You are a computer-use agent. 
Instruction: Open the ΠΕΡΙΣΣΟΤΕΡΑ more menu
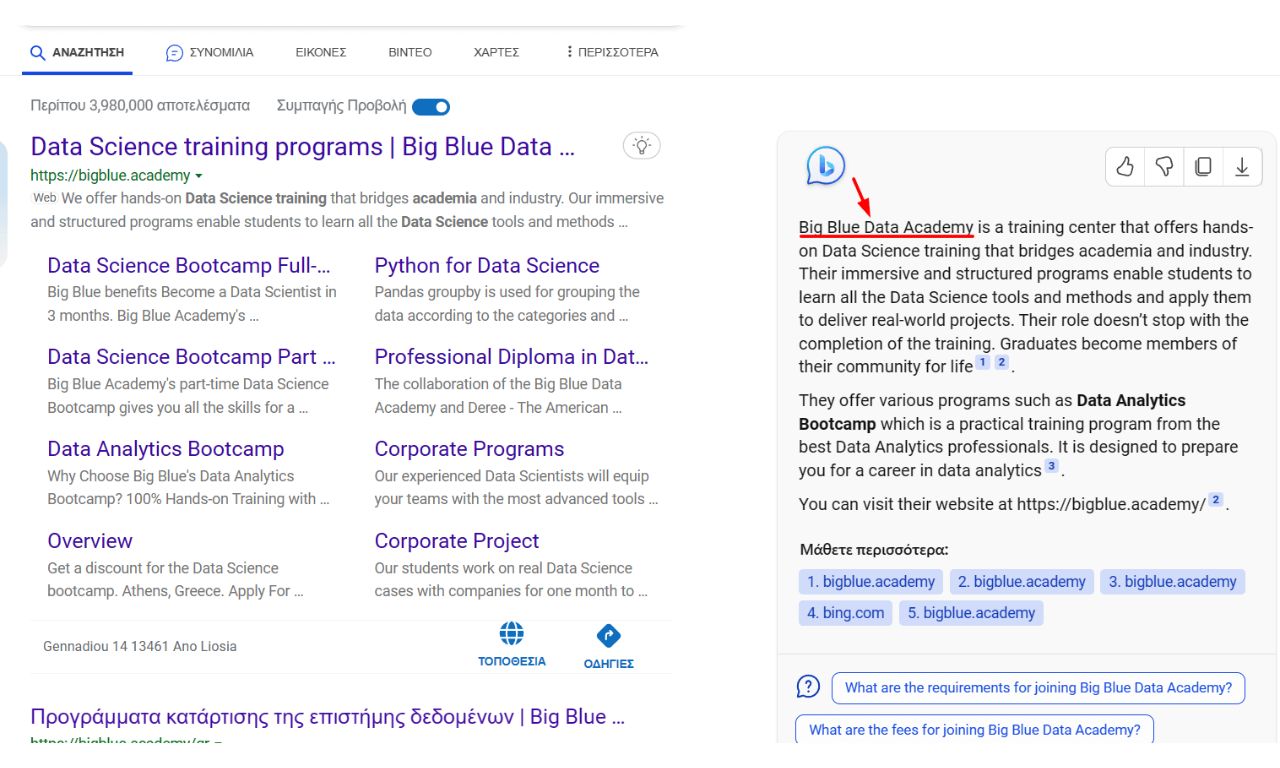(612, 52)
